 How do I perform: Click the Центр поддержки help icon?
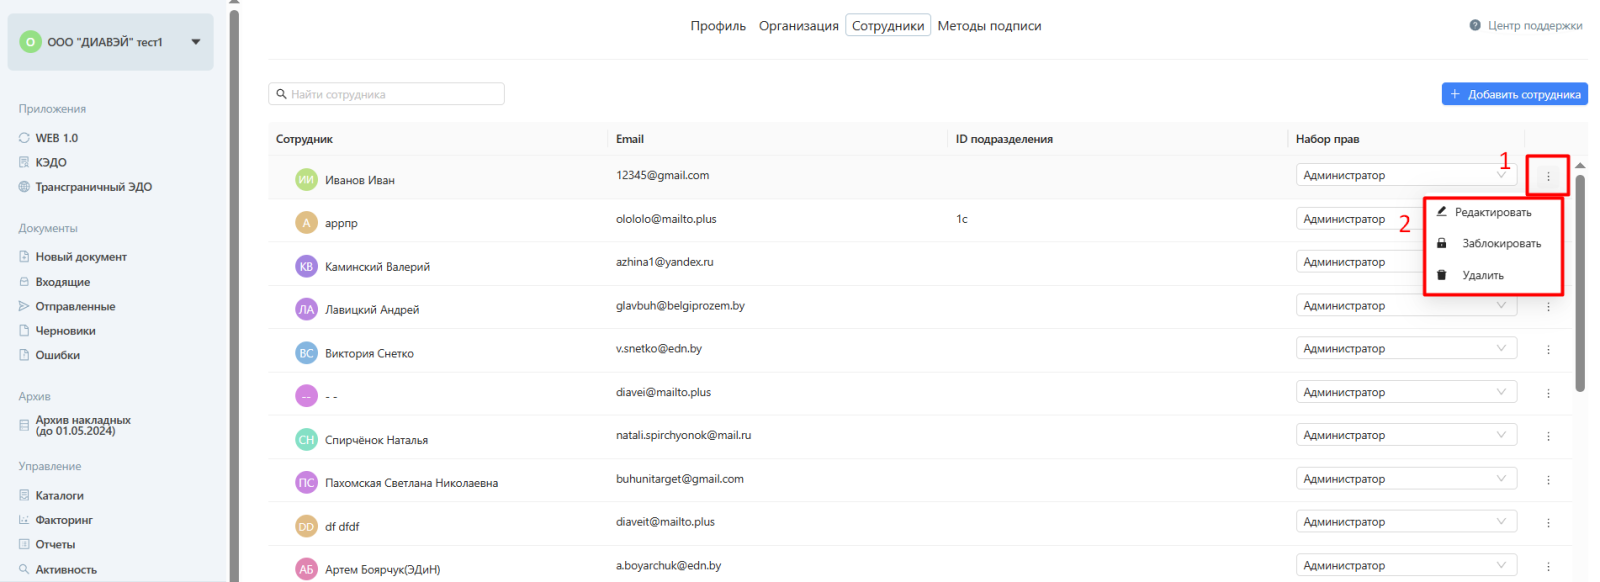[1474, 26]
